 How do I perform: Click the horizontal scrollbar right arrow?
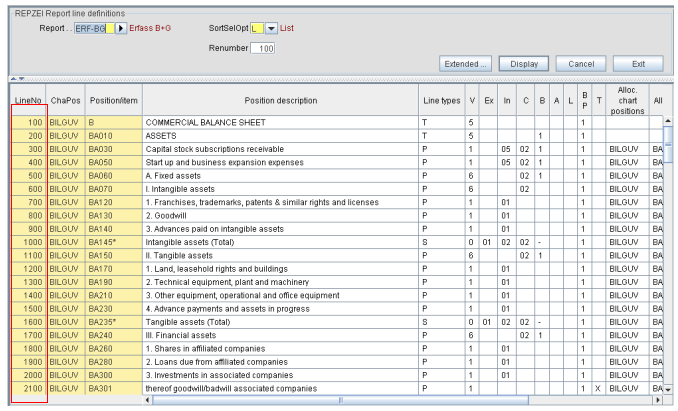tap(658, 400)
